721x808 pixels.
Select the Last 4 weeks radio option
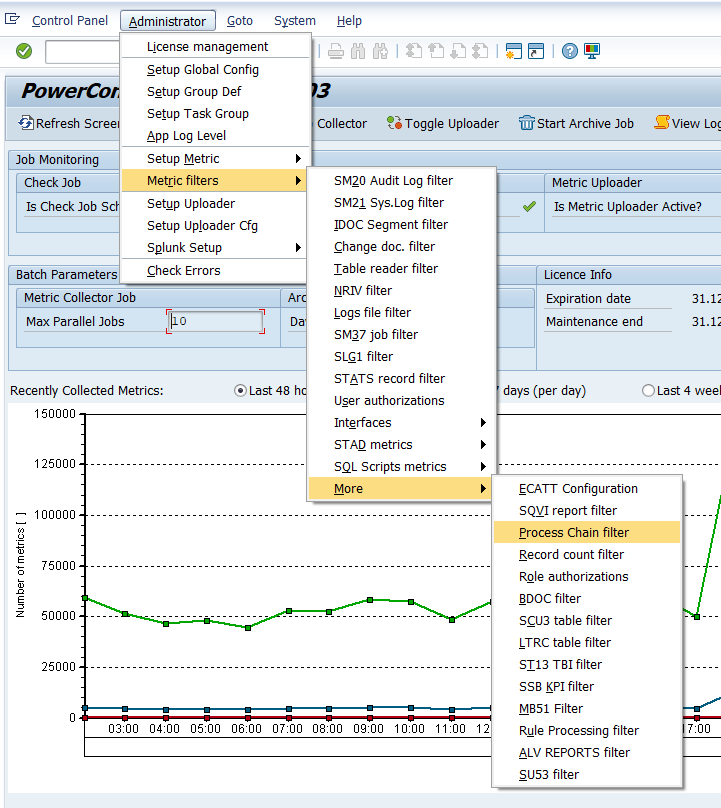click(x=649, y=391)
